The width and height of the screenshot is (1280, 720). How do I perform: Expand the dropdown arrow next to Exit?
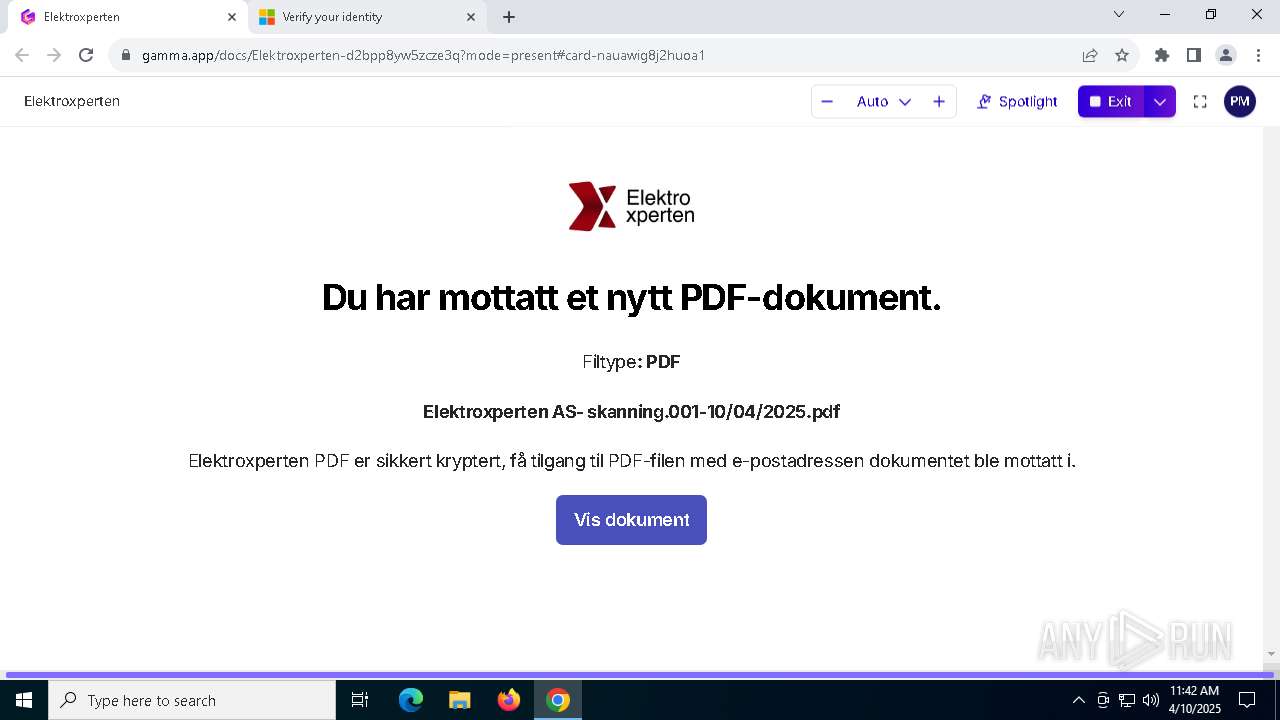(x=1160, y=101)
